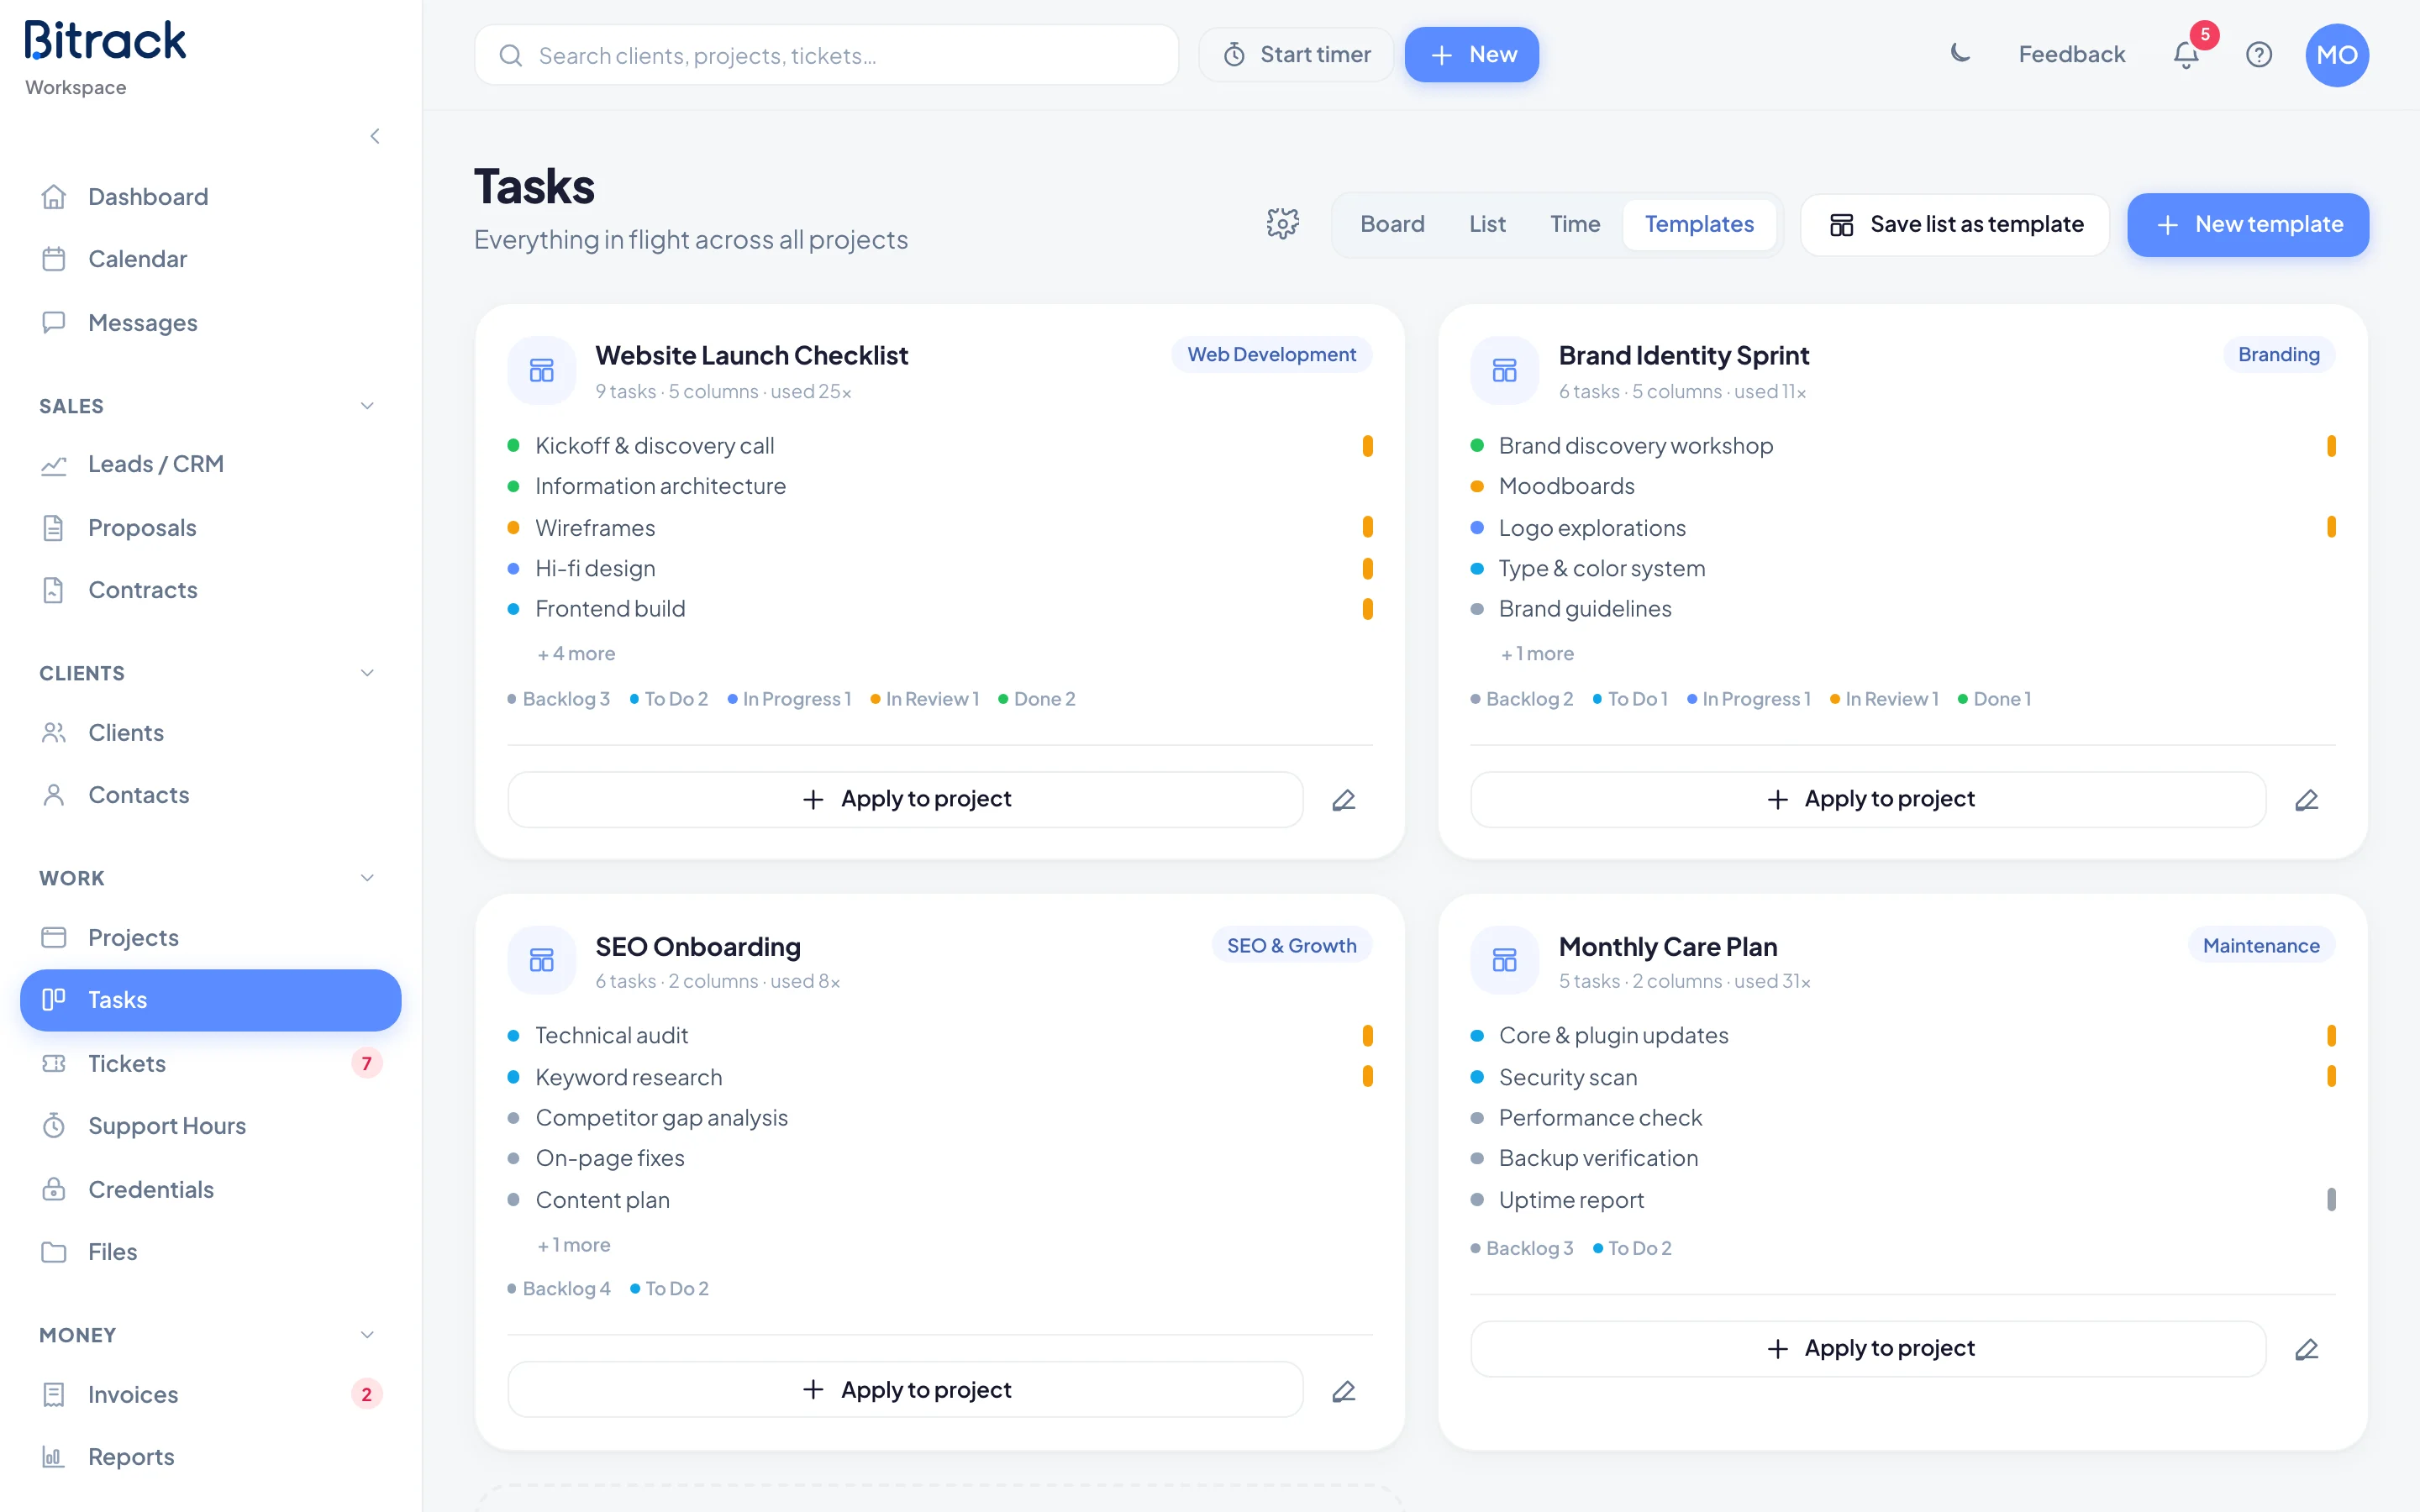Collapse the sidebar with chevron
2420x1512 pixels.
tap(375, 136)
